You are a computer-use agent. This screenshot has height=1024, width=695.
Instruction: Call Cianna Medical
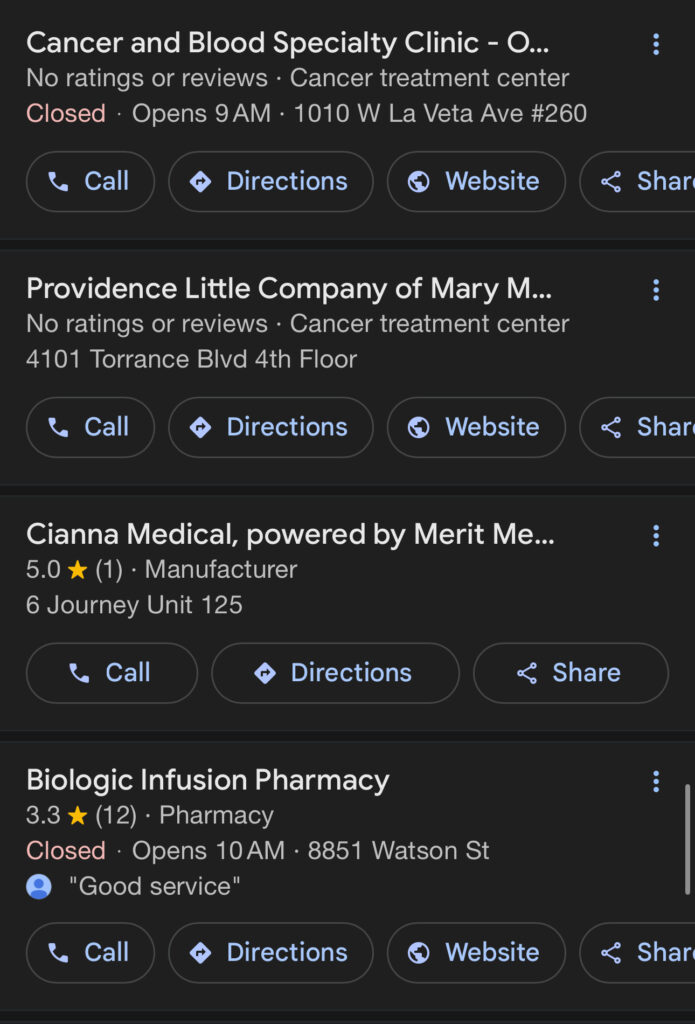point(112,673)
